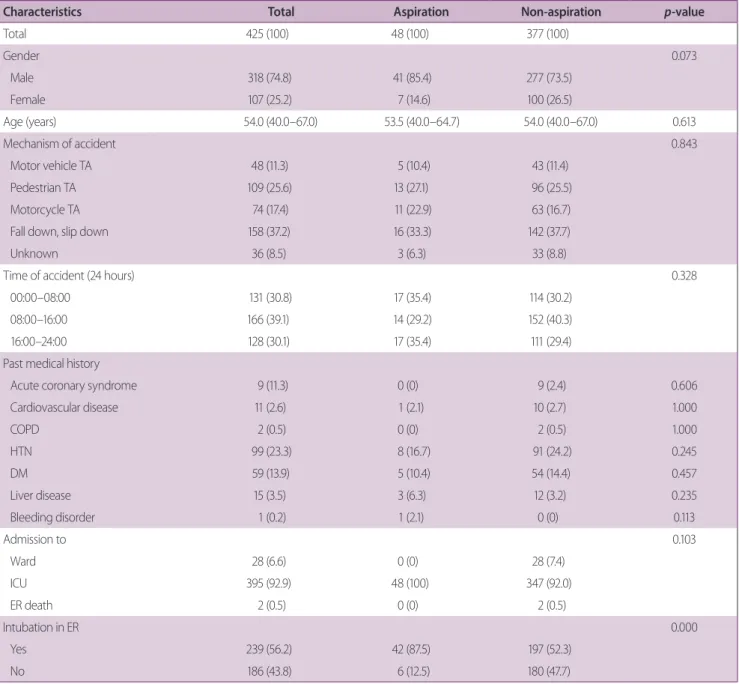Image resolution: width=739 pixels, height=684 pixels.
Task: Click the 'Male' row label
Action: pyautogui.click(x=22, y=78)
